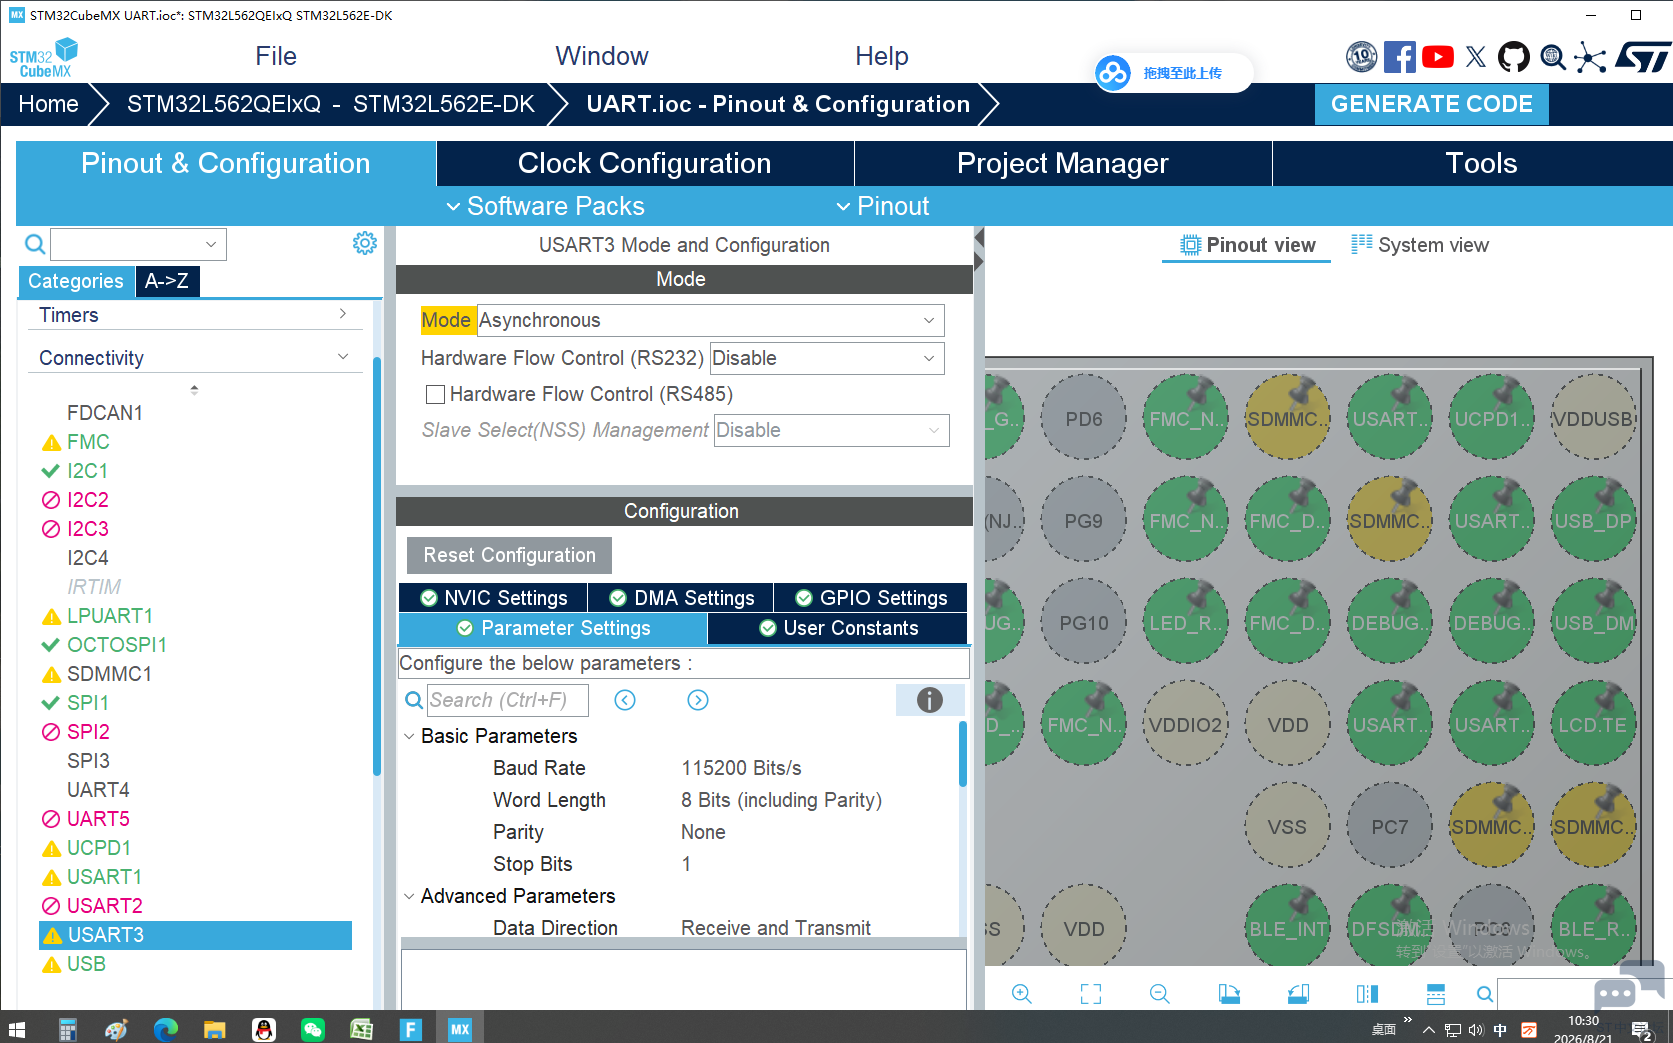Select I2C1 in the Connectivity list

87,471
